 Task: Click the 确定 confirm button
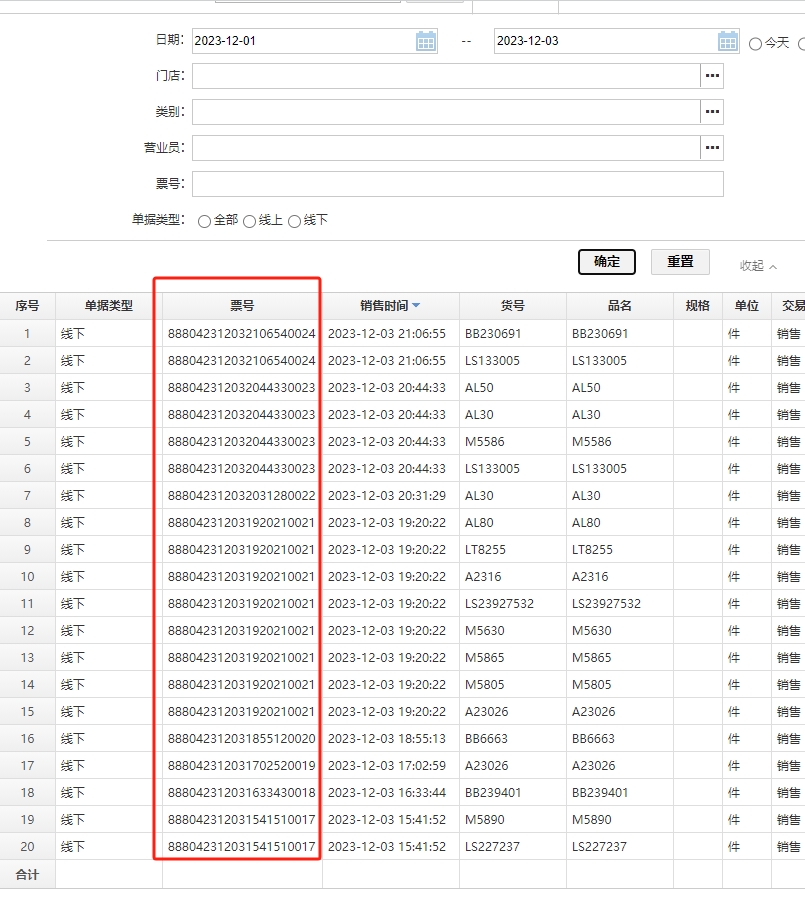coord(606,262)
